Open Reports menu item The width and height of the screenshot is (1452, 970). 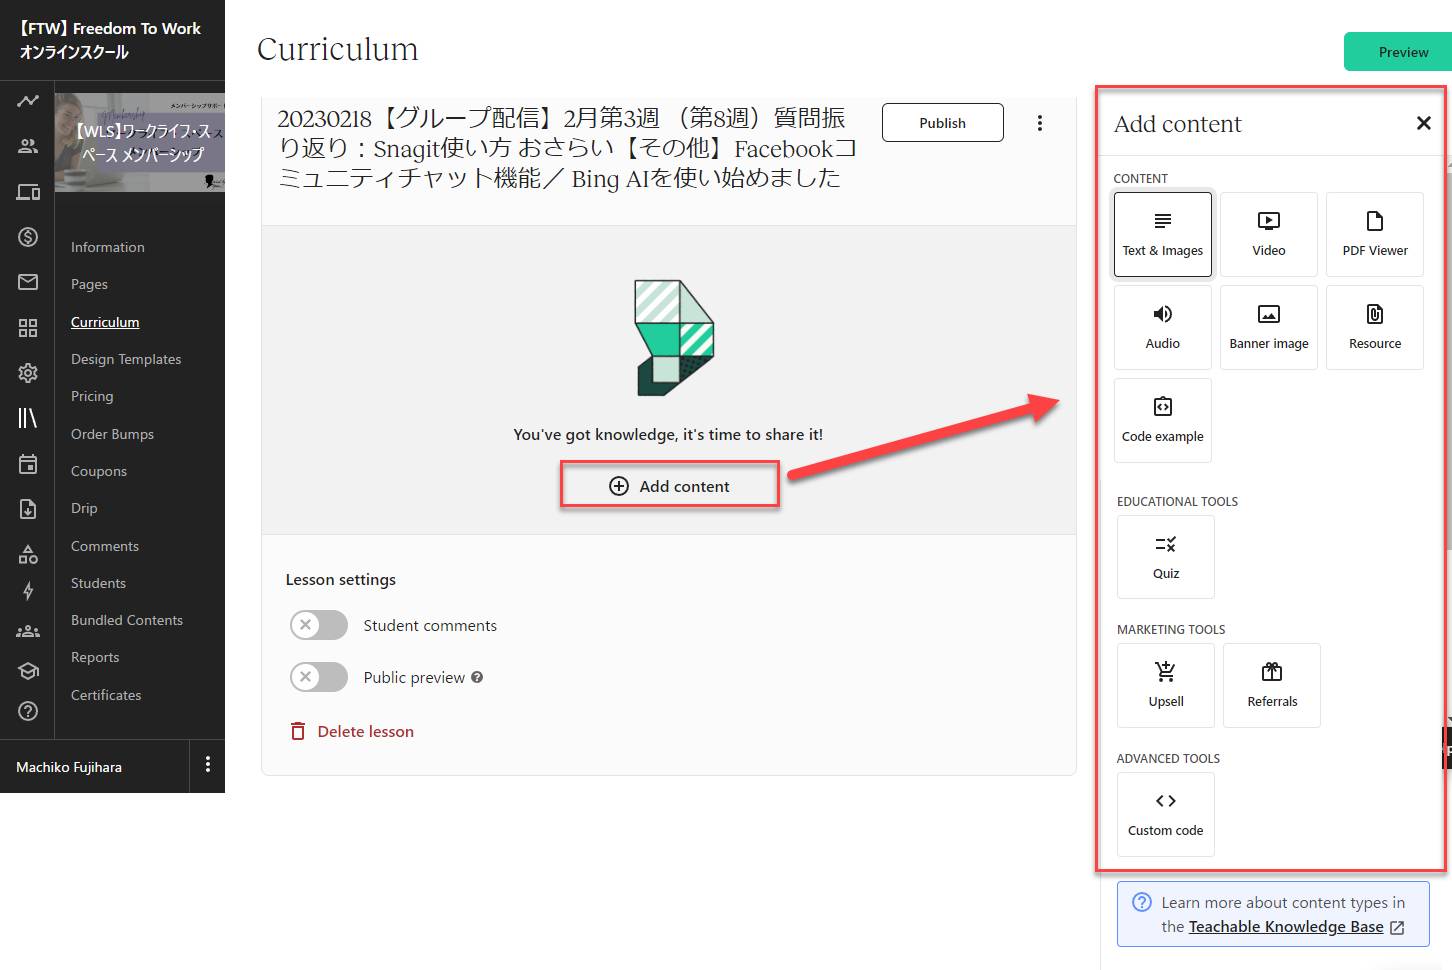pos(95,657)
